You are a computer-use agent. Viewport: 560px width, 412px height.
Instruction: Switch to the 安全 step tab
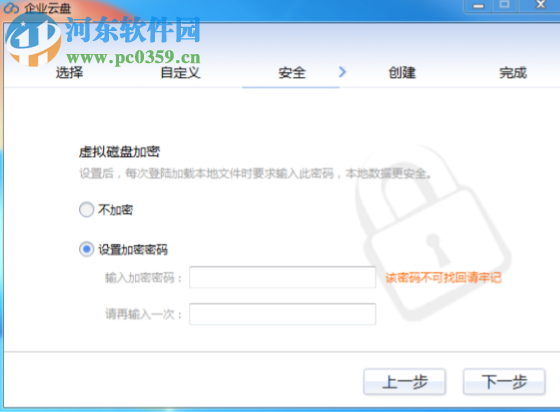[292, 73]
